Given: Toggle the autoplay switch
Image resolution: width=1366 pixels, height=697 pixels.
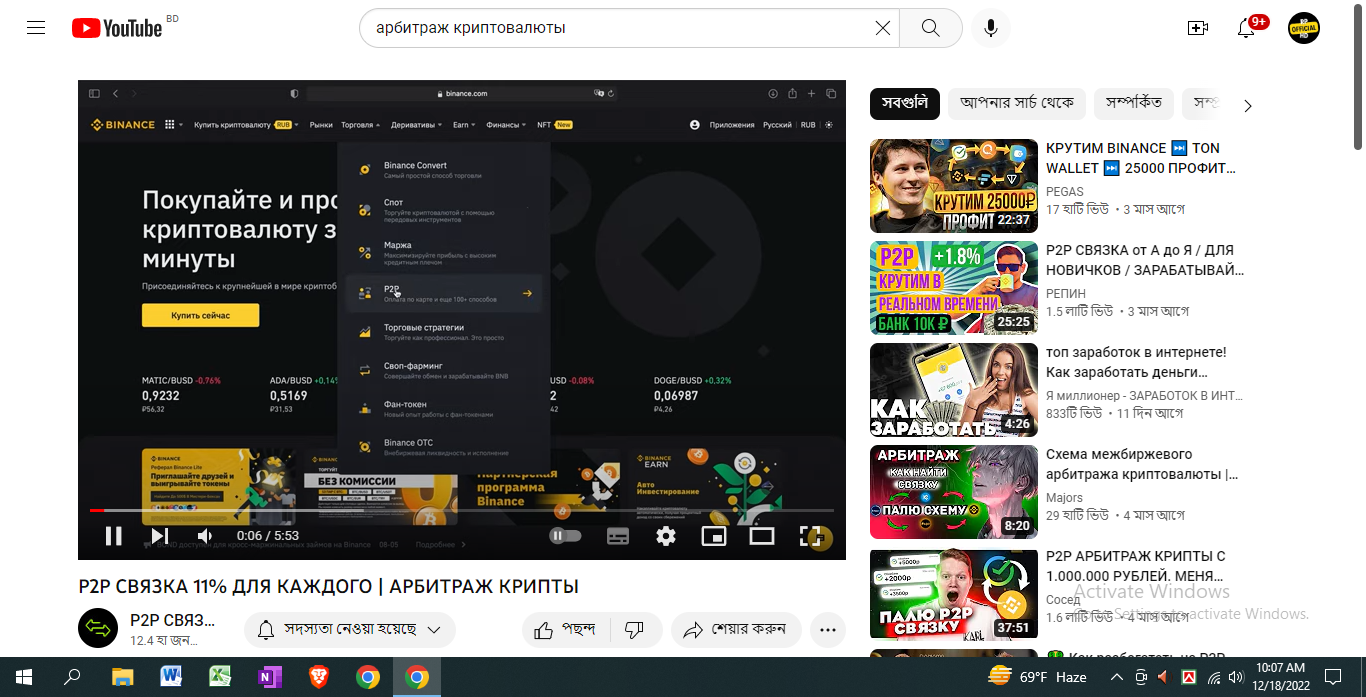Looking at the screenshot, I should click(565, 536).
